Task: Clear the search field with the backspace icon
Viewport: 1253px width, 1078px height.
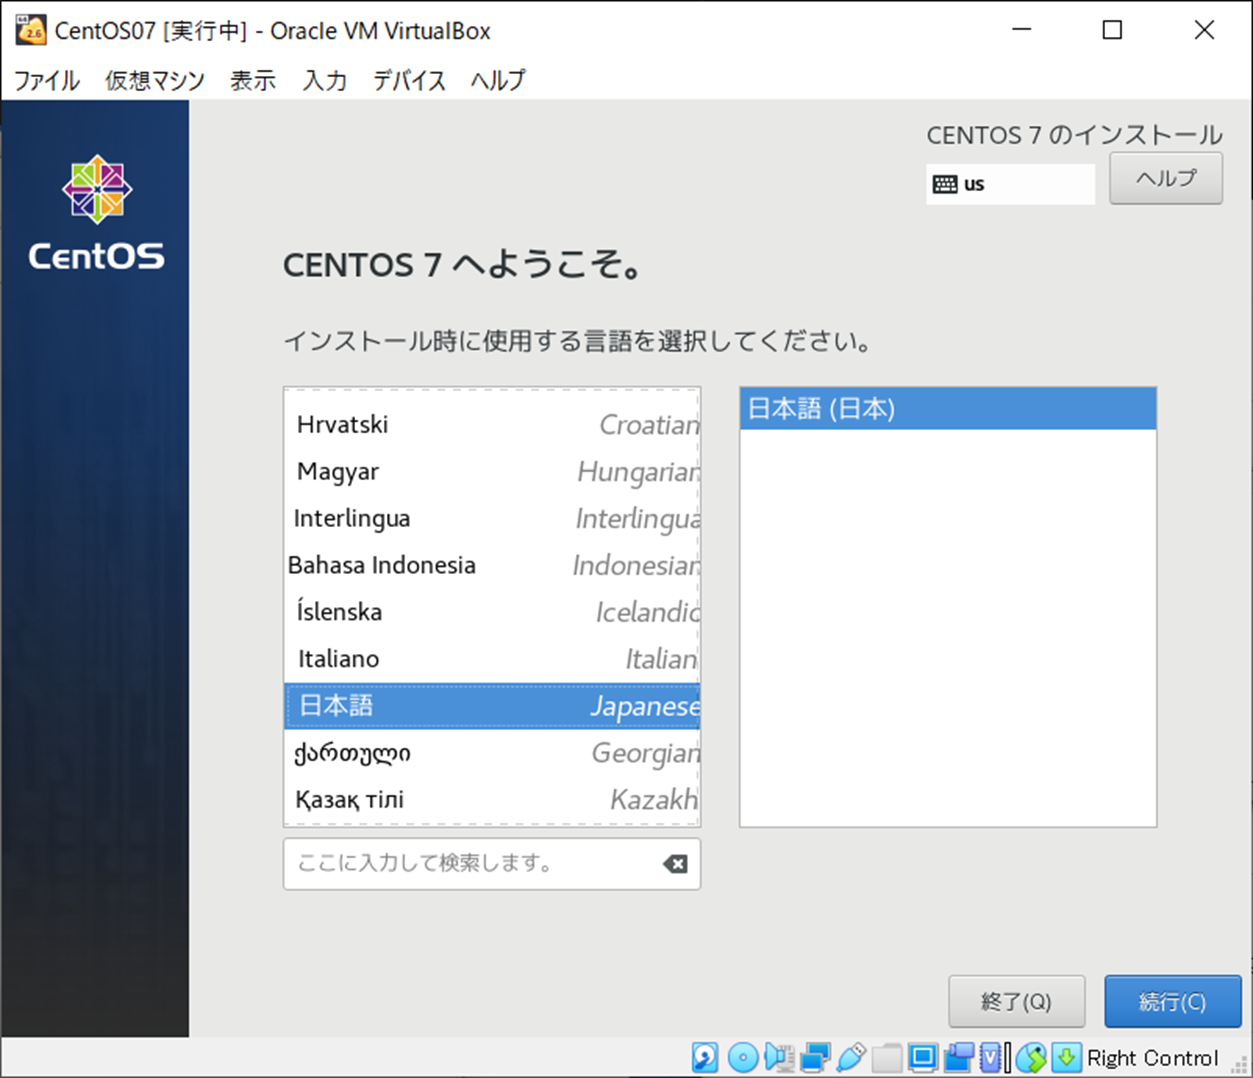Action: pyautogui.click(x=675, y=864)
